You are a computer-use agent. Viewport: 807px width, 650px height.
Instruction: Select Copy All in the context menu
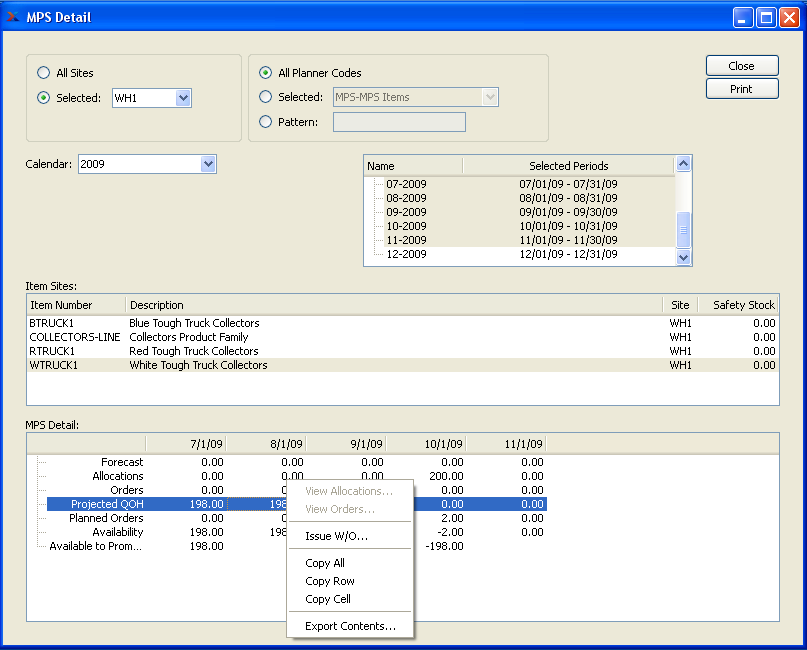325,563
